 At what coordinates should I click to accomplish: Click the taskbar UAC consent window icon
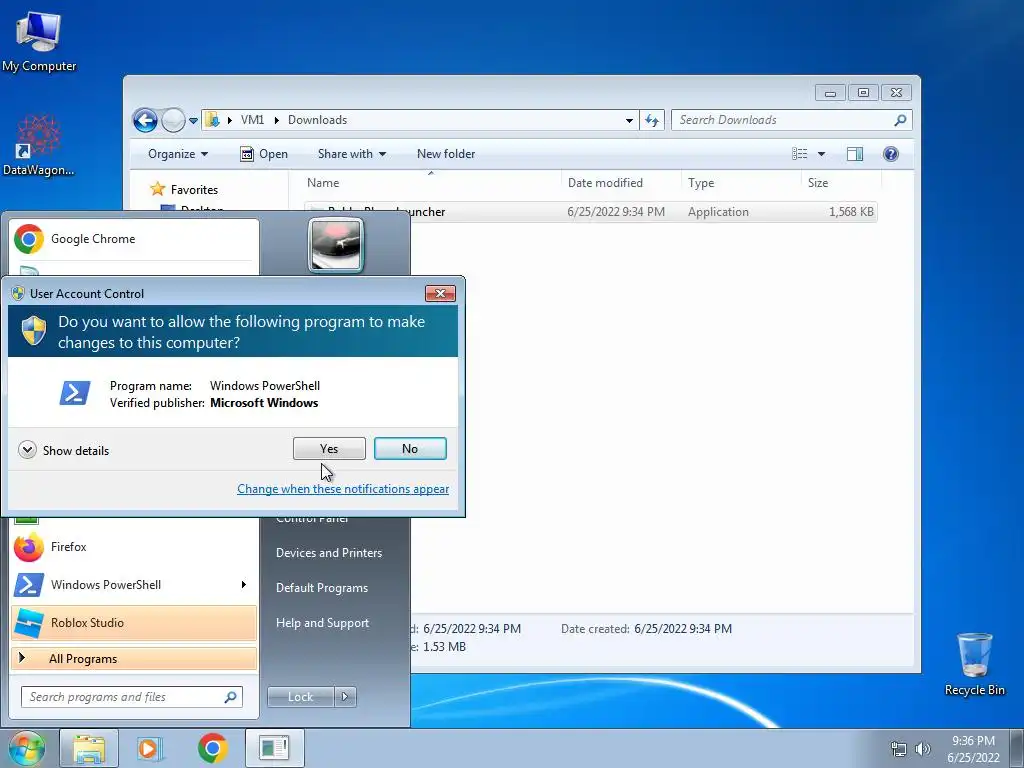point(274,748)
